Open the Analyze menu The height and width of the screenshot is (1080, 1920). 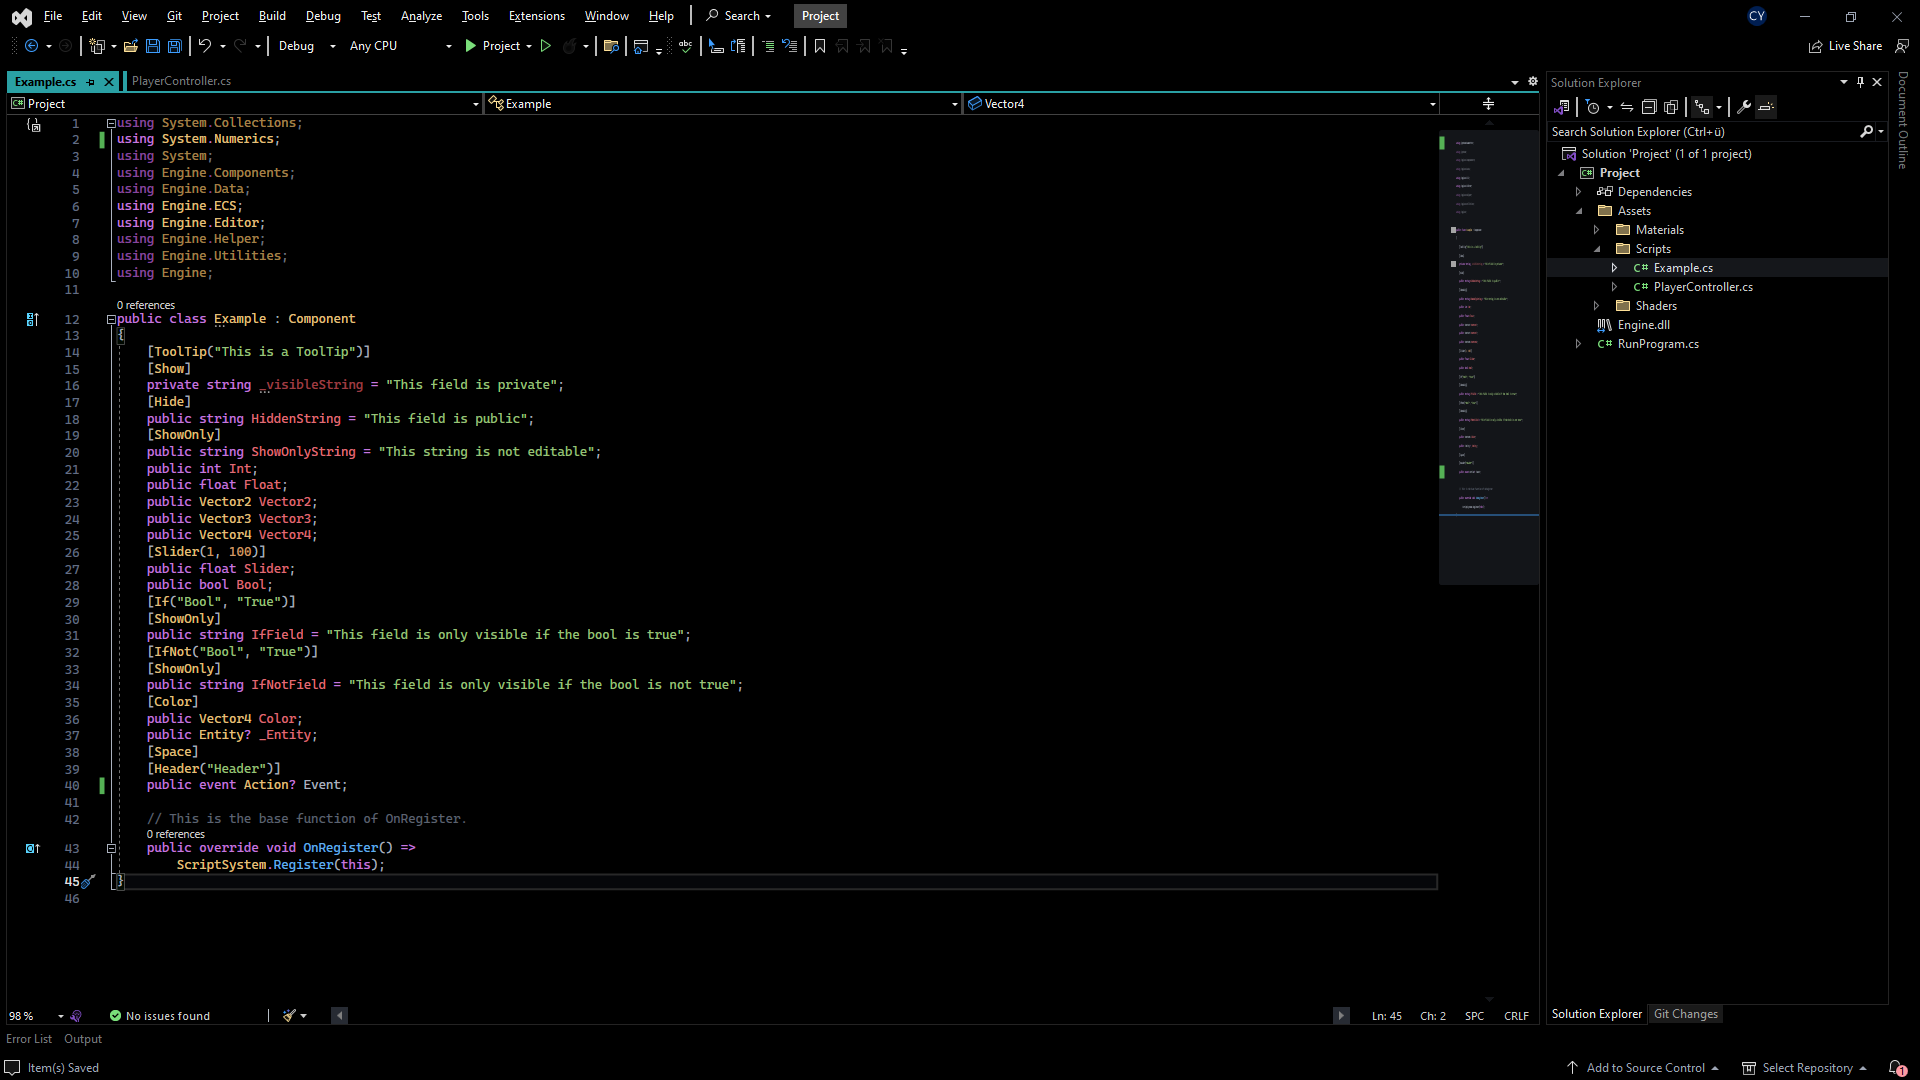[x=421, y=16]
